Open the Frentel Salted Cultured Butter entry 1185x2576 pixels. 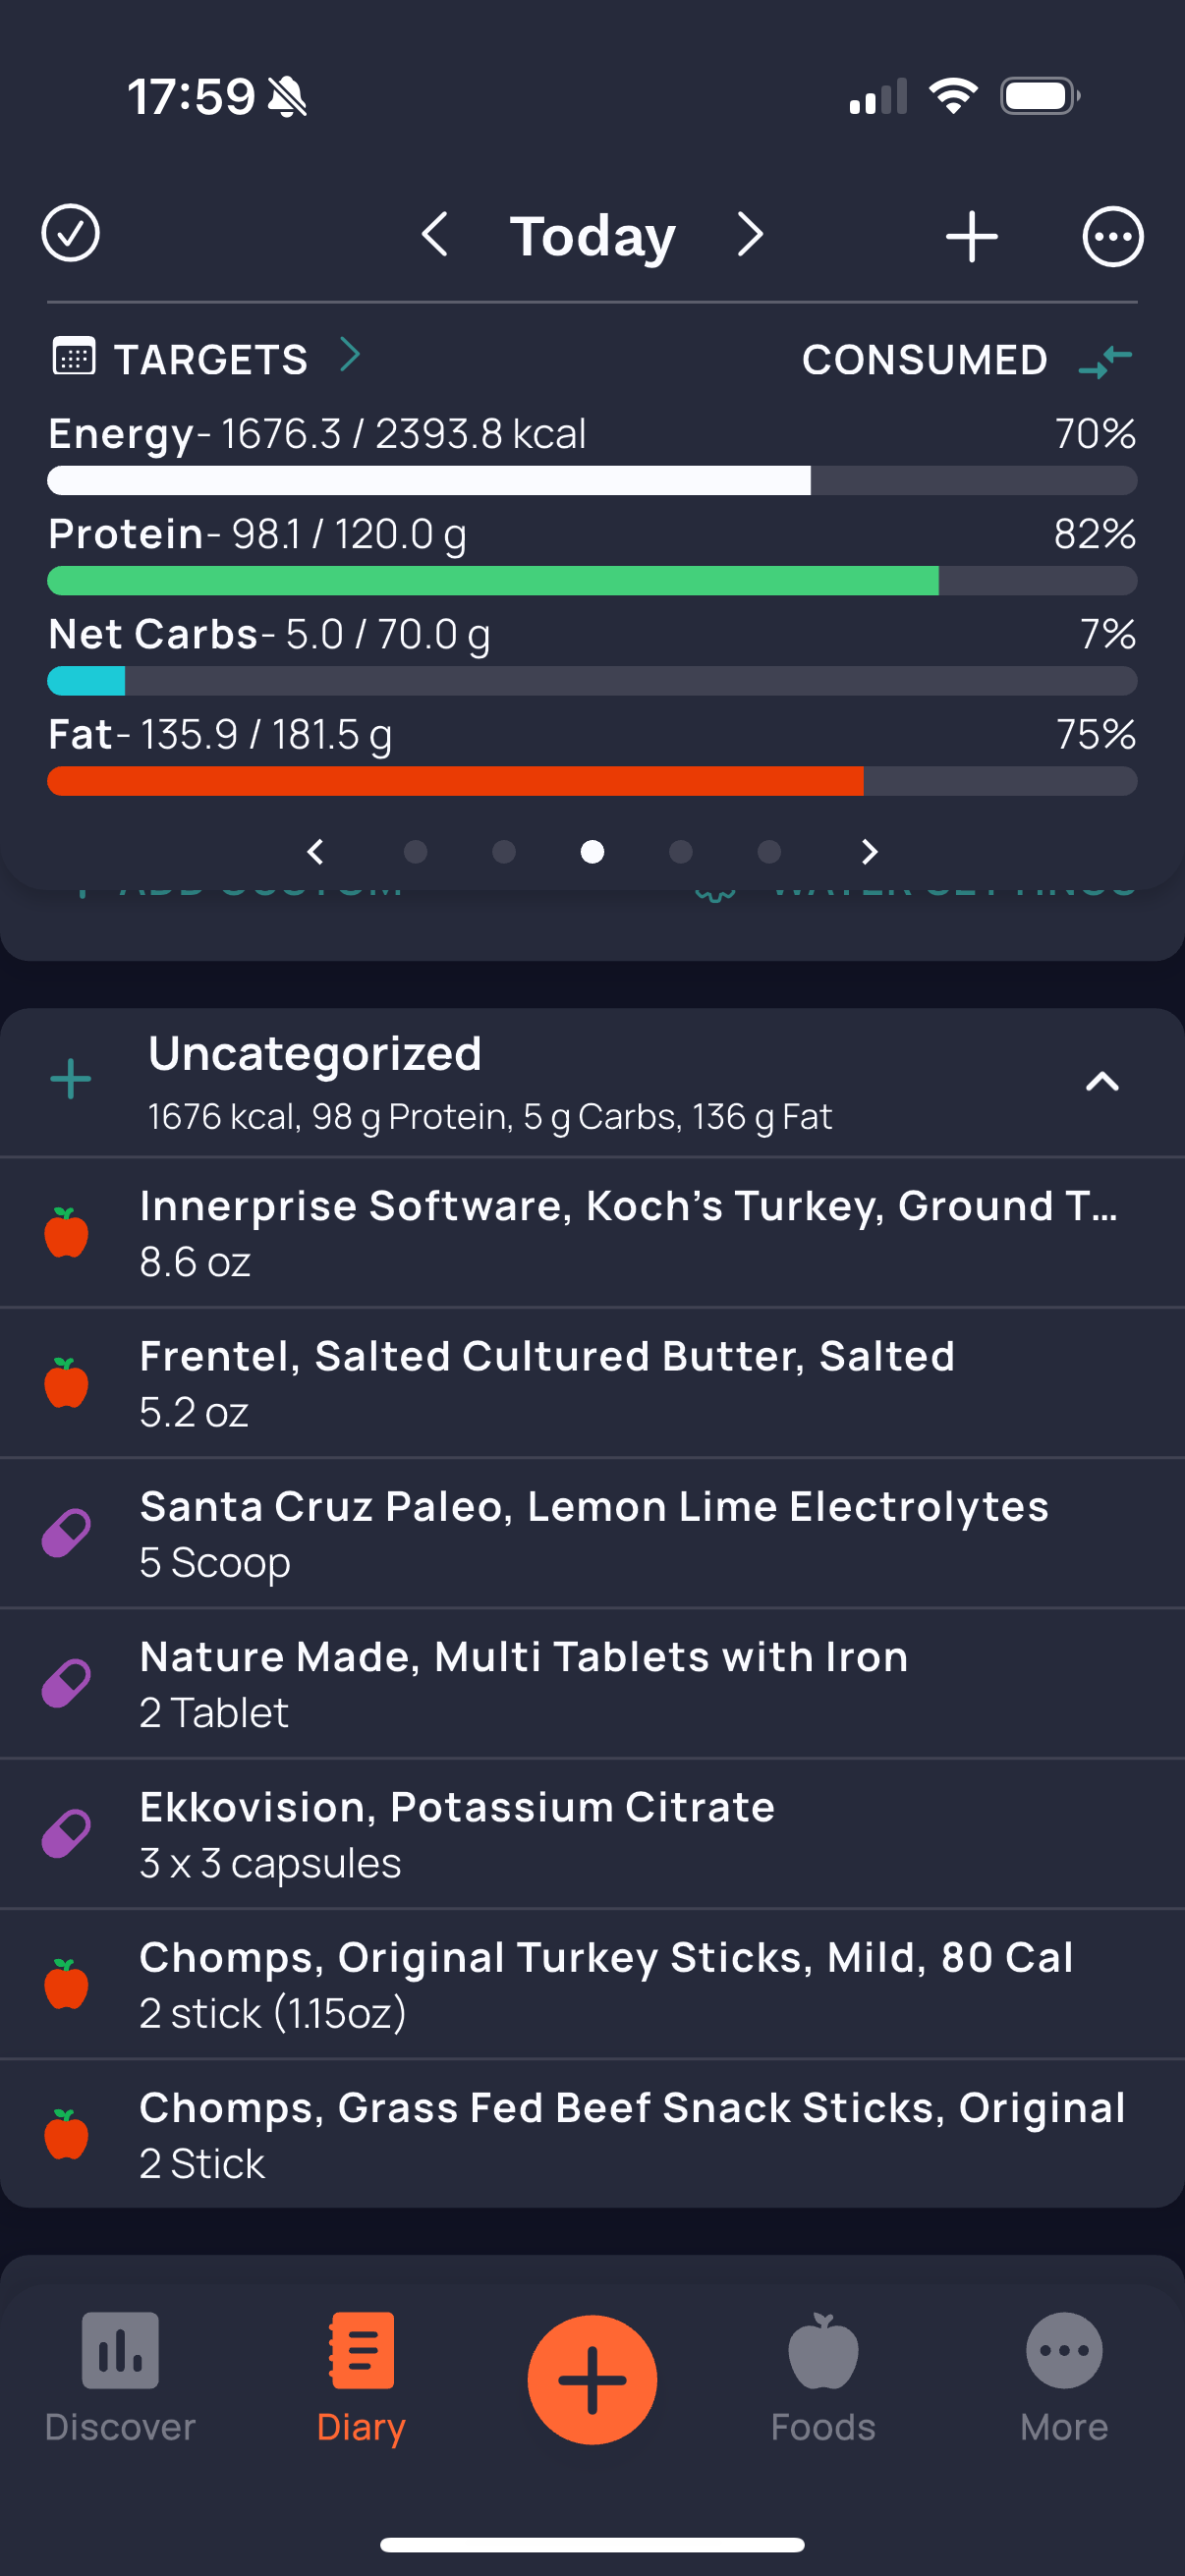pos(592,1383)
